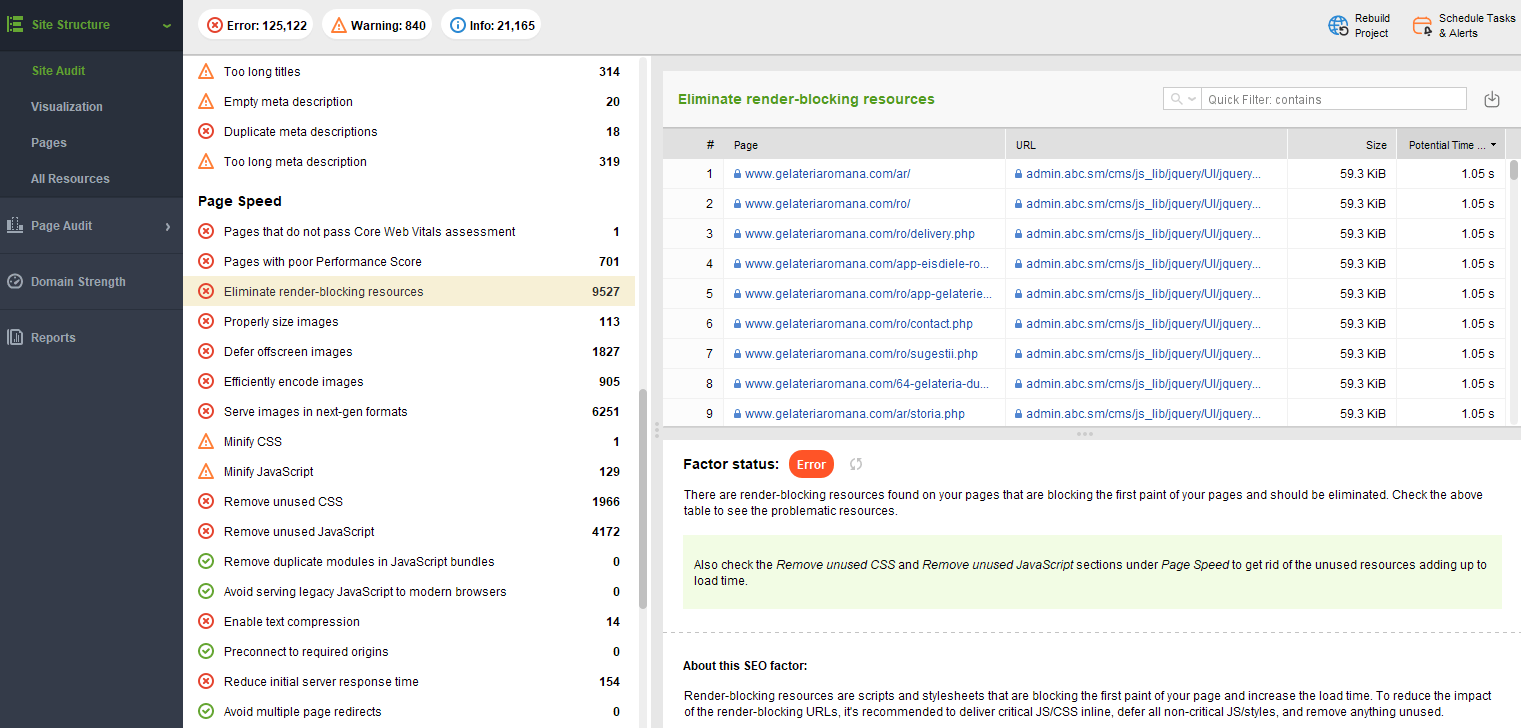Click the Rebuild Project globe icon
This screenshot has height=728, width=1521.
coord(1338,26)
